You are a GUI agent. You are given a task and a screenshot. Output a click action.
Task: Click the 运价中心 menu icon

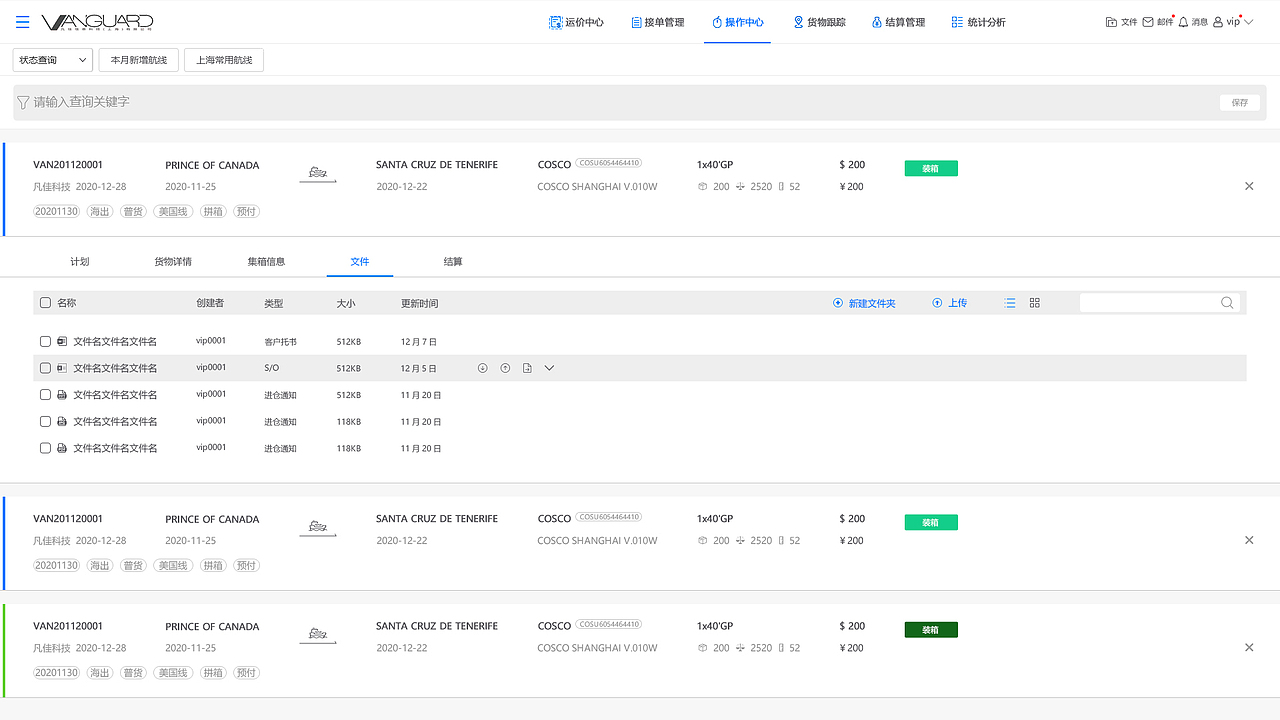[555, 22]
